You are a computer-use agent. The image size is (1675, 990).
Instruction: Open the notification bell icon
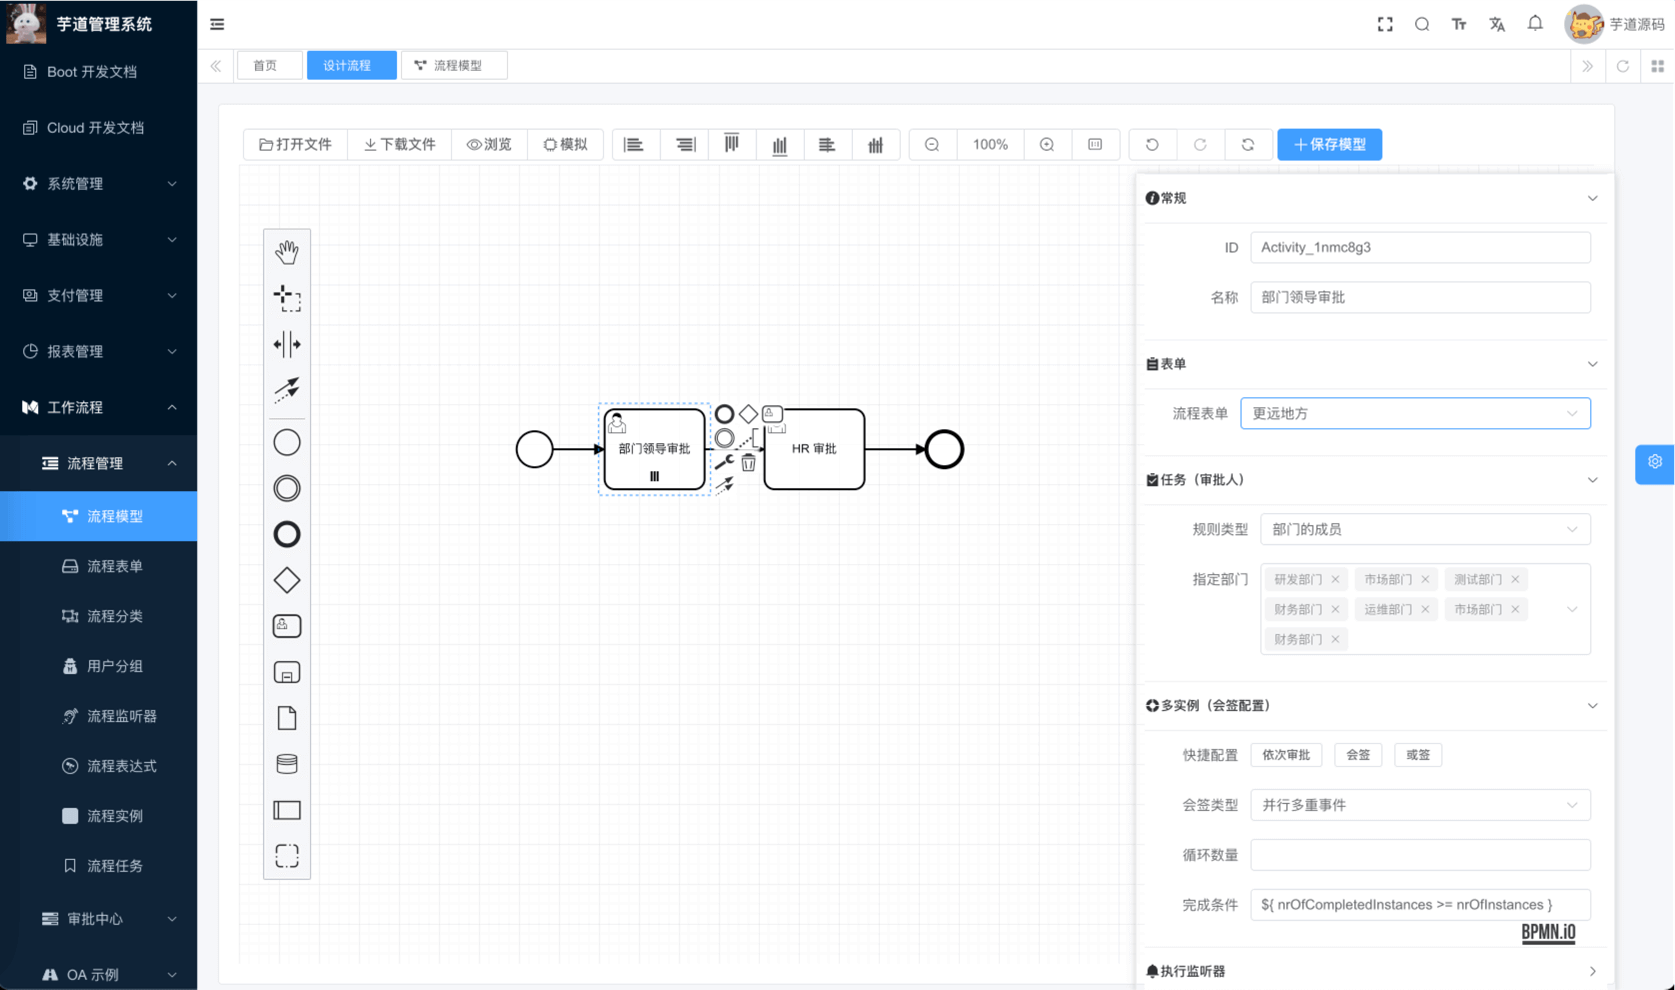click(1535, 24)
